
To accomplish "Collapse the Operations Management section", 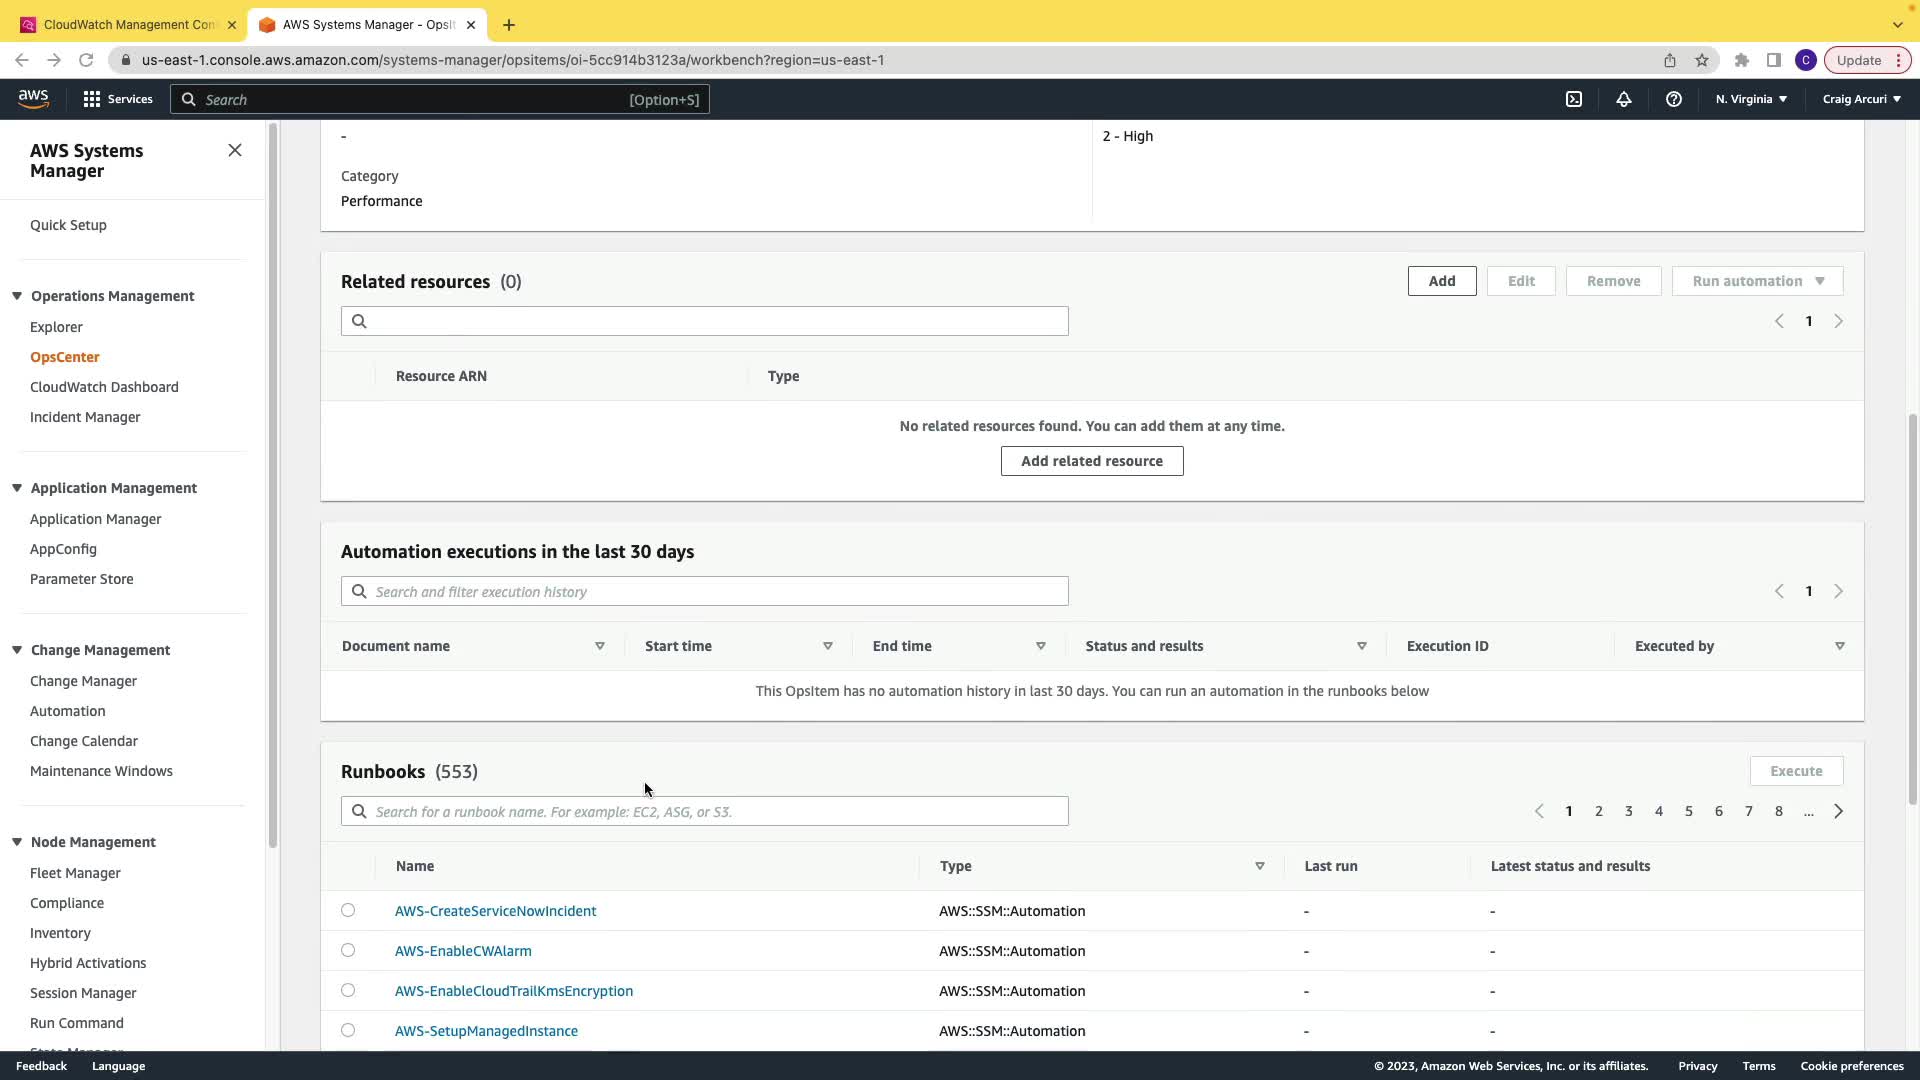I will [x=17, y=296].
